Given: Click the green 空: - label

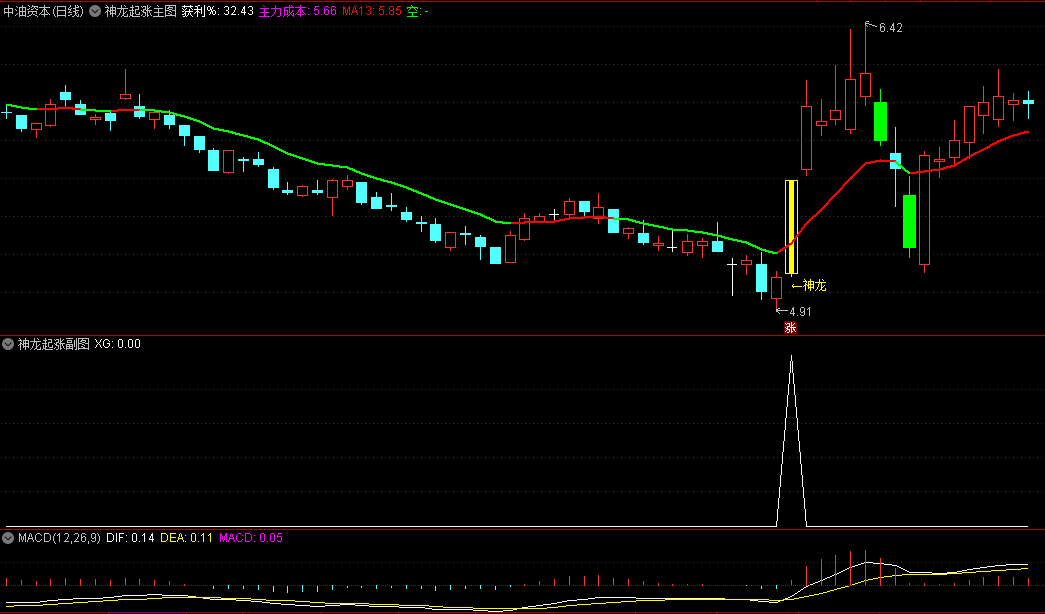Looking at the screenshot, I should point(418,11).
